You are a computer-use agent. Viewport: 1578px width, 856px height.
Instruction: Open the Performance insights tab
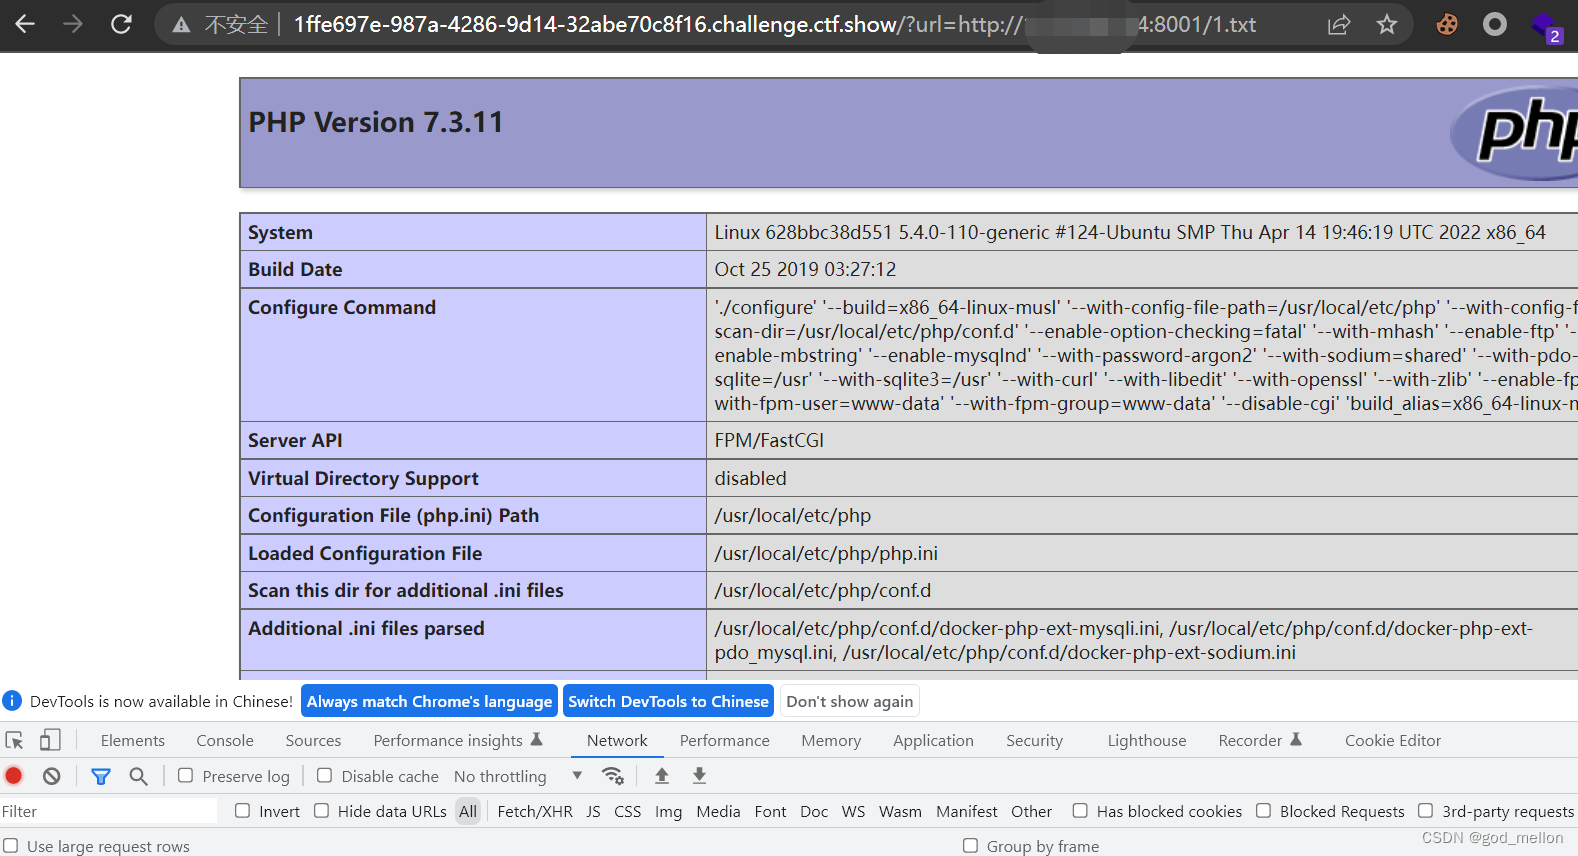tap(458, 741)
